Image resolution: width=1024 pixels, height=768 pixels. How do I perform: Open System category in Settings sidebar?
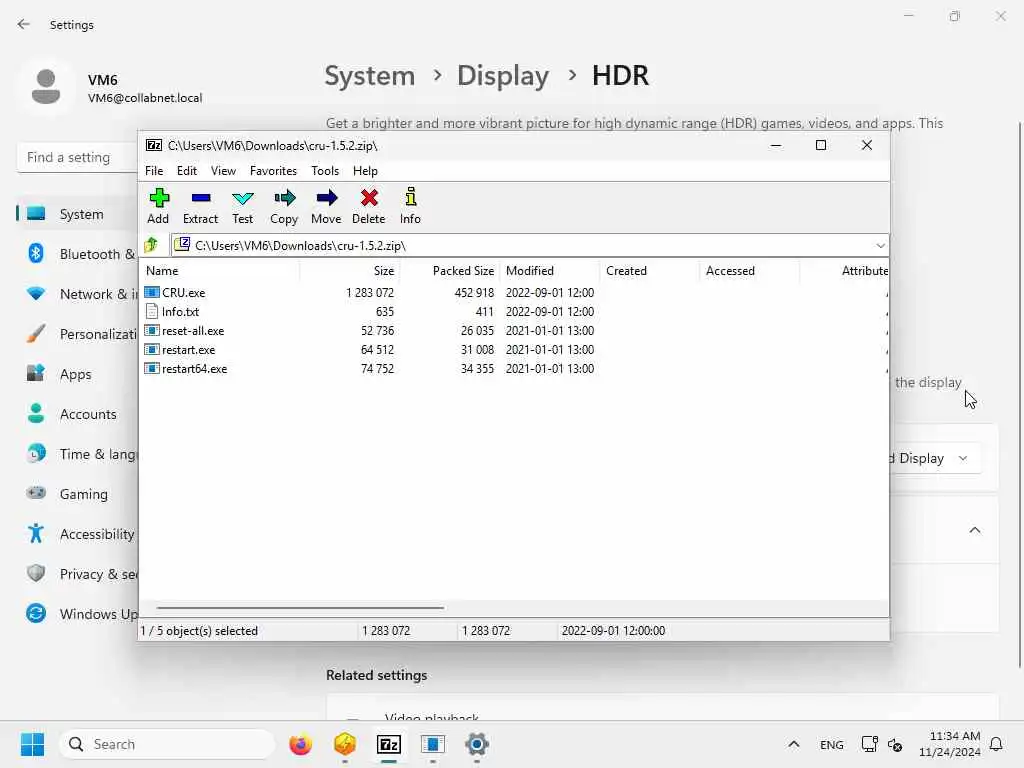coord(77,214)
